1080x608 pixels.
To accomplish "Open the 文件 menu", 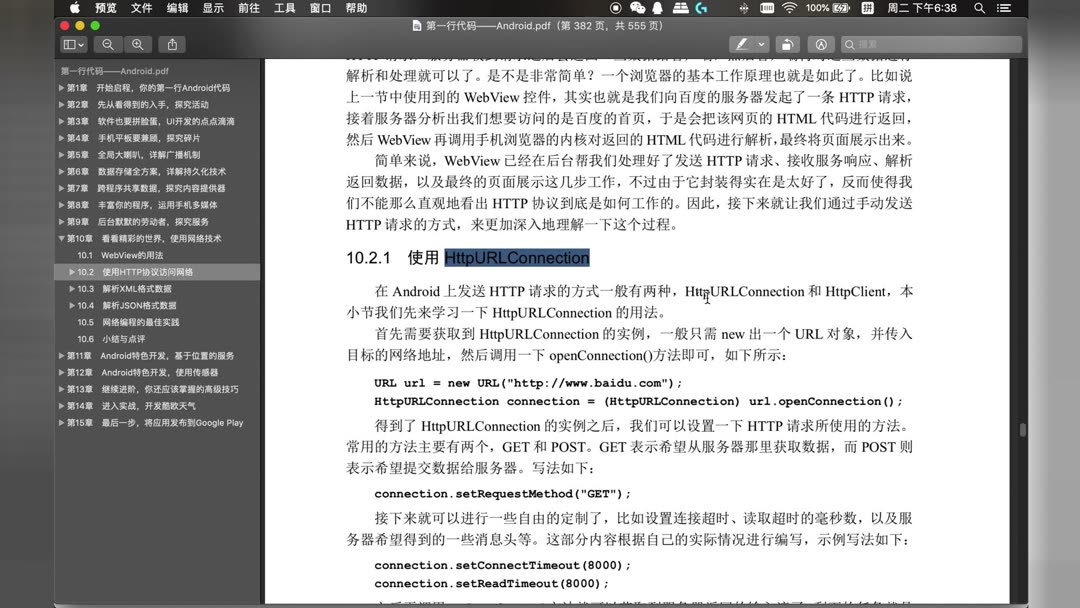I will click(140, 8).
